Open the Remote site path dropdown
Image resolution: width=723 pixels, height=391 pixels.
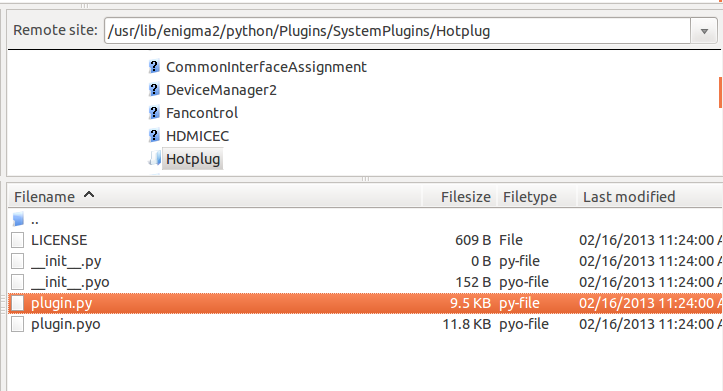coord(704,31)
